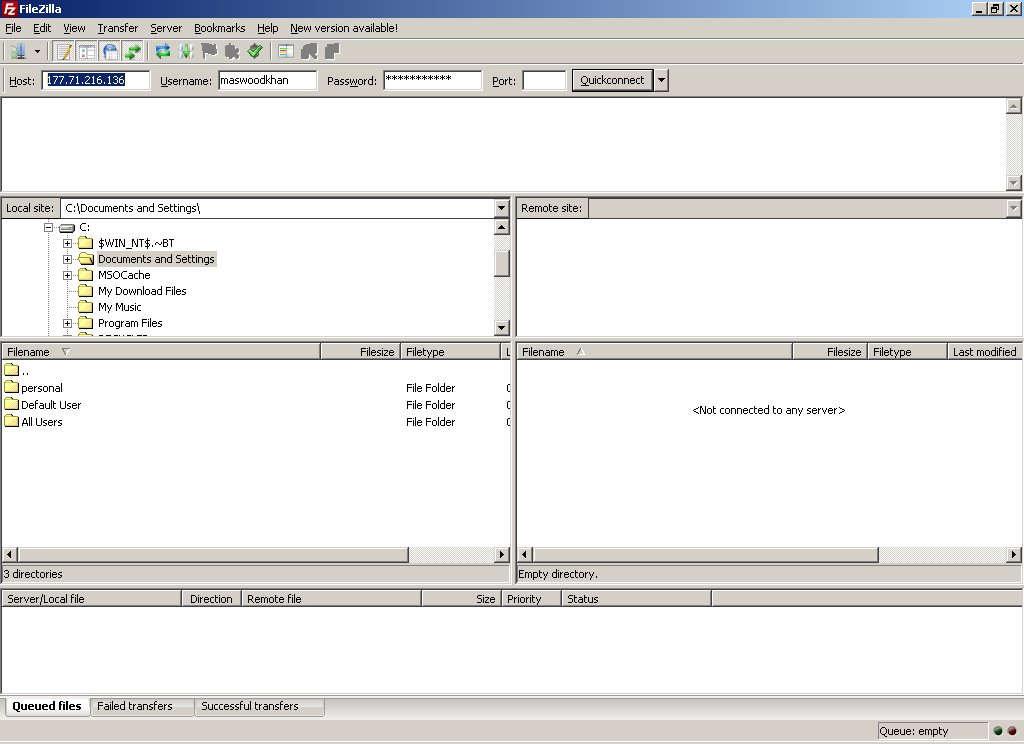Click the Reconnect green checkmark icon

point(255,51)
